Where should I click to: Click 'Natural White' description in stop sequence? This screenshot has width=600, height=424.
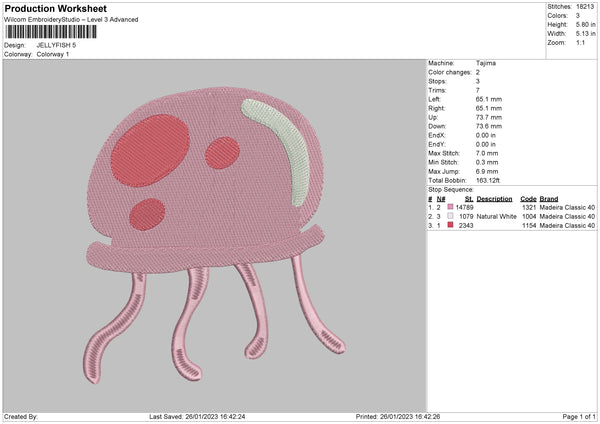pyautogui.click(x=497, y=216)
